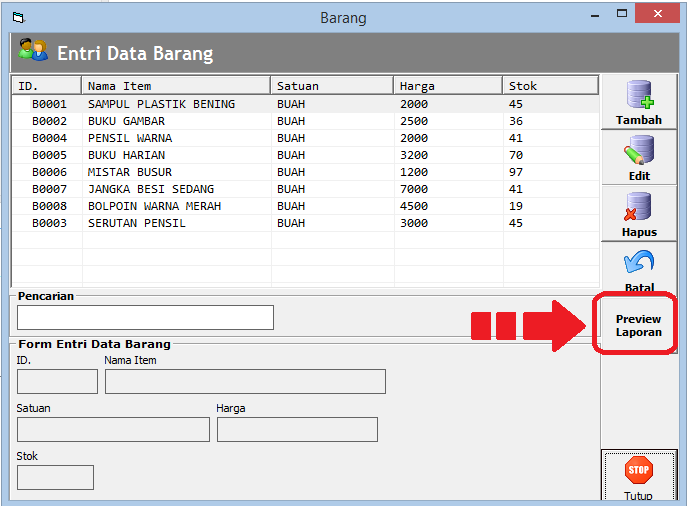The image size is (687, 506).
Task: Sort by the ID. column header
Action: [47, 85]
